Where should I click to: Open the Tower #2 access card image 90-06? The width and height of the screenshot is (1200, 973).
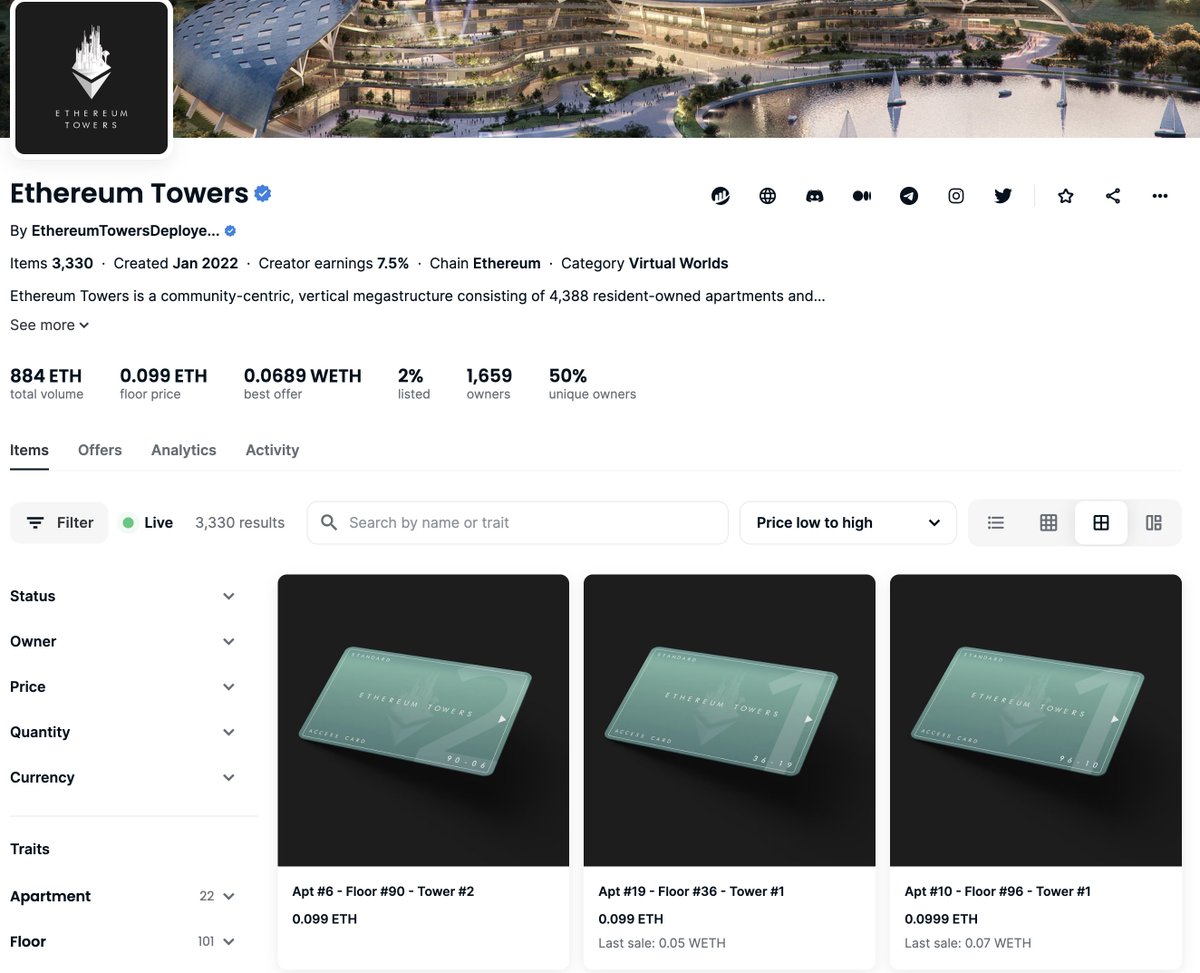click(423, 720)
